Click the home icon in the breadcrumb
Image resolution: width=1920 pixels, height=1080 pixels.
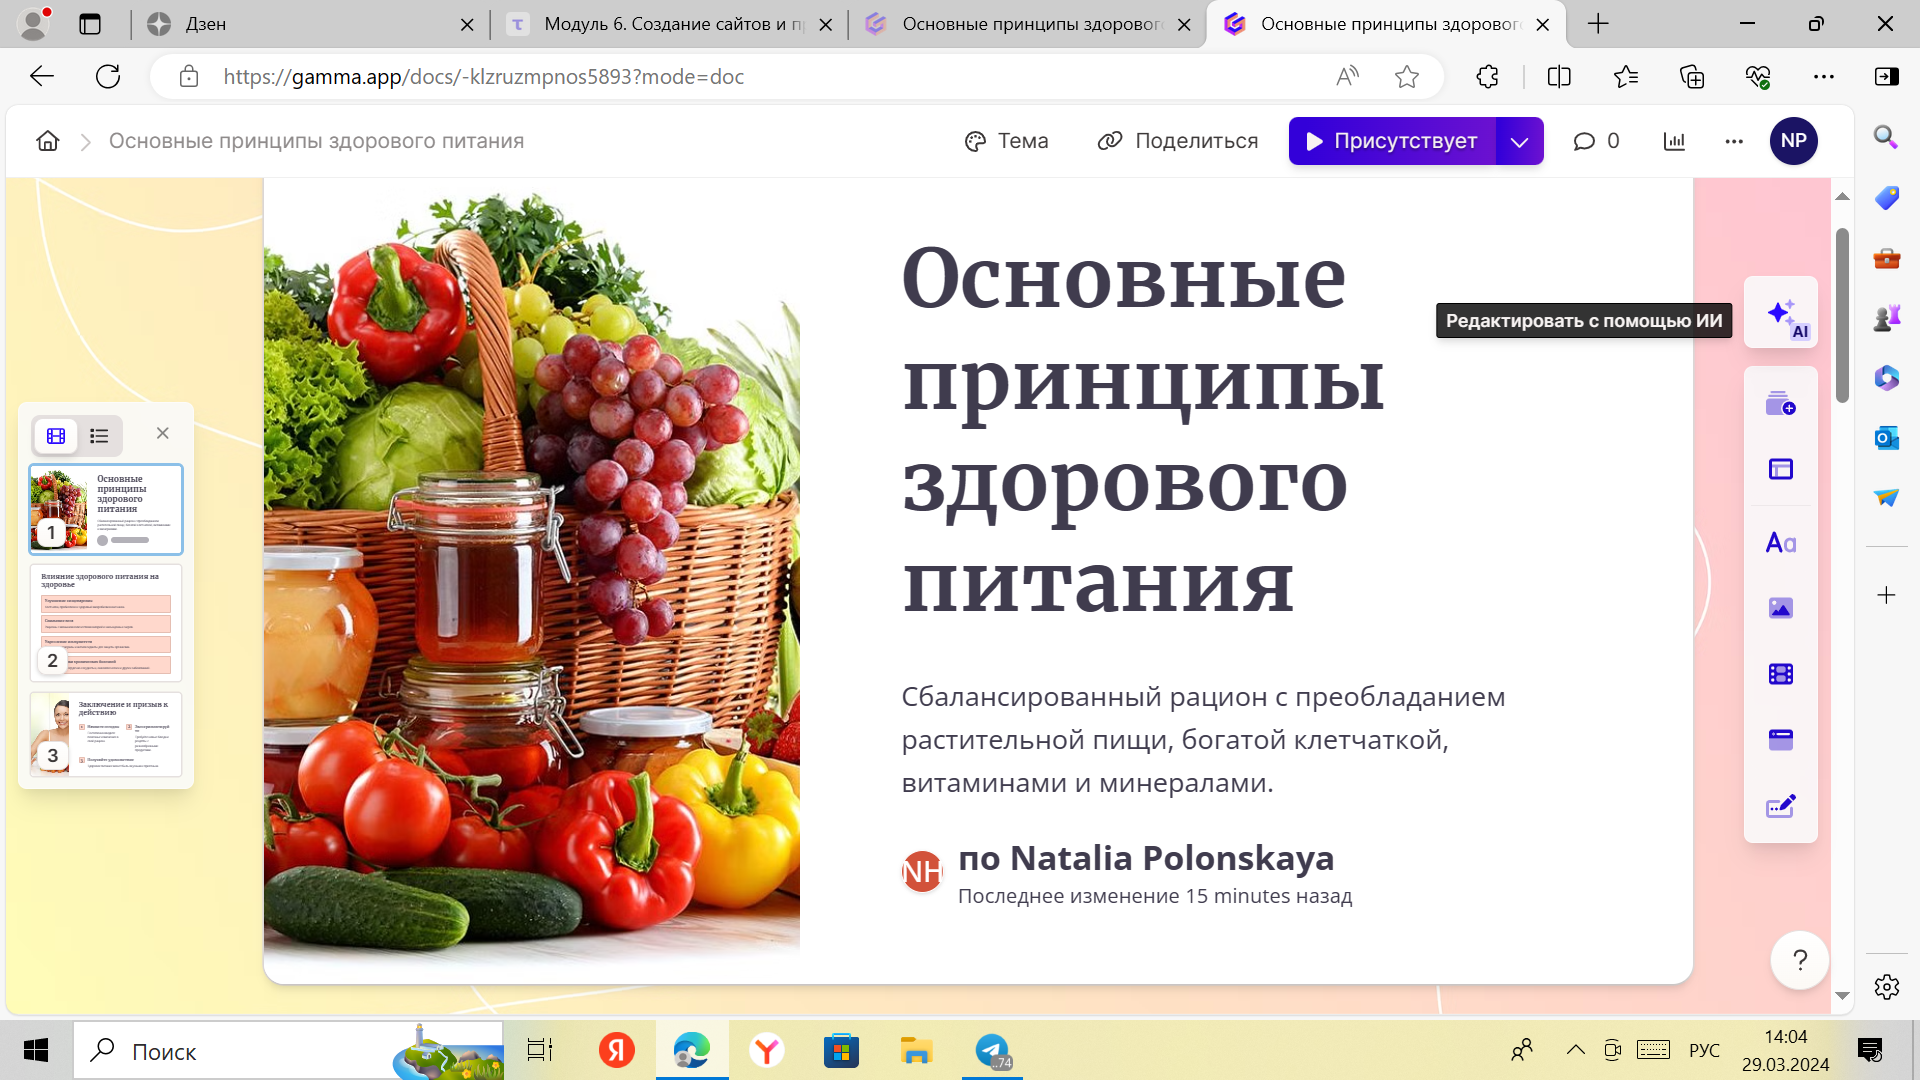point(46,141)
